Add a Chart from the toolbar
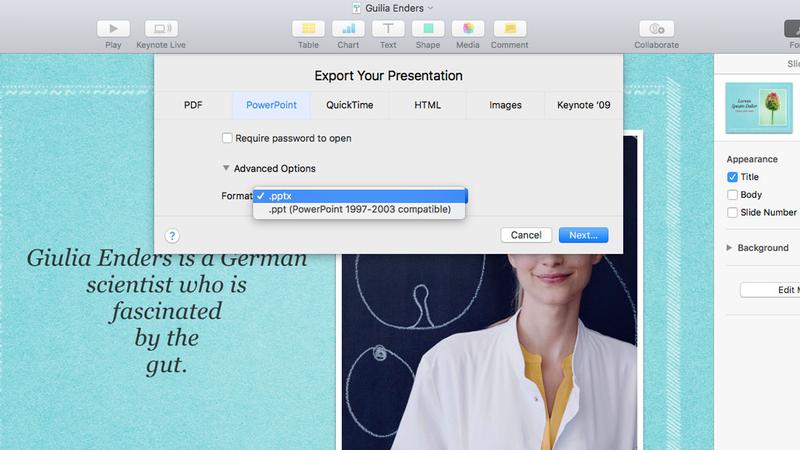The width and height of the screenshot is (800, 450). click(x=348, y=29)
